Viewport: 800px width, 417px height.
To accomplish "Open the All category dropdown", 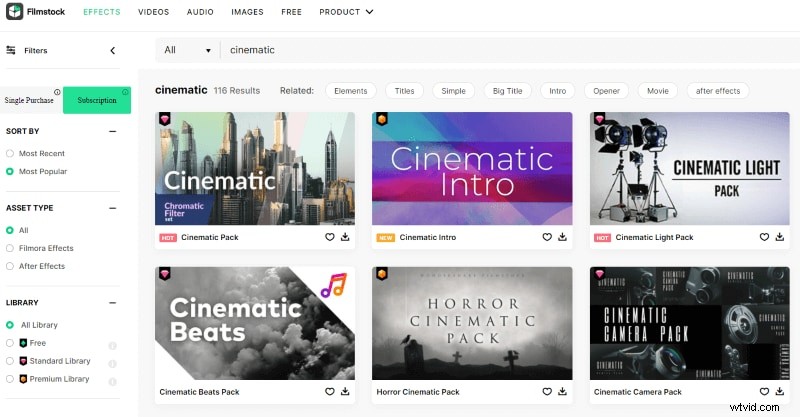I will point(188,50).
